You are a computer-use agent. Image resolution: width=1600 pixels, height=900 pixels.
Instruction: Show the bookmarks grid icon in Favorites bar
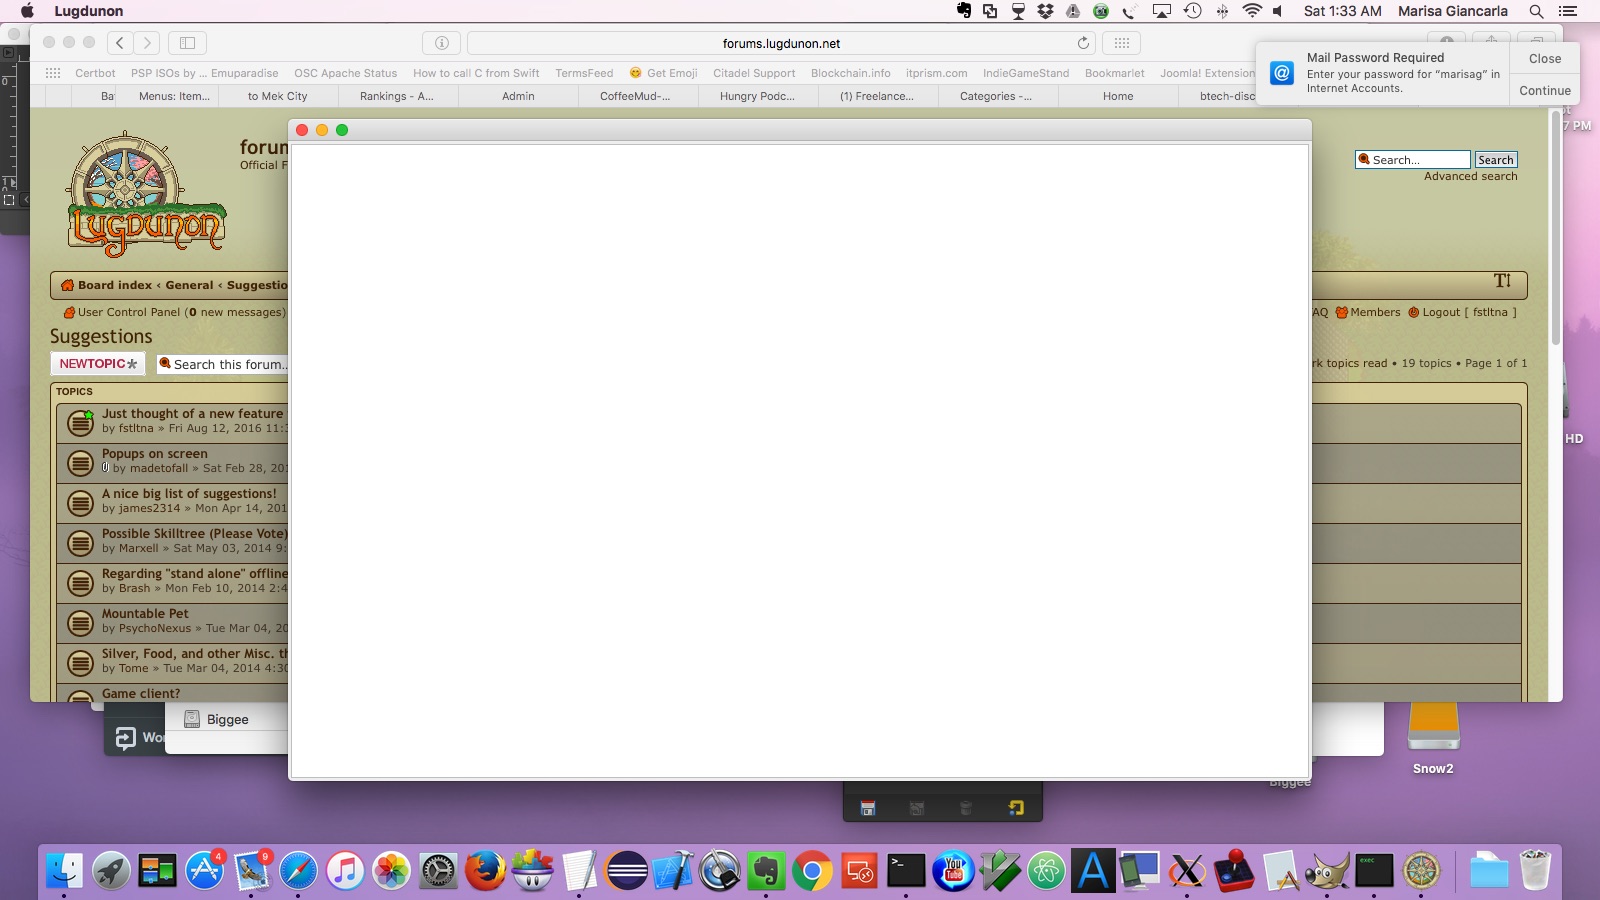tap(53, 73)
